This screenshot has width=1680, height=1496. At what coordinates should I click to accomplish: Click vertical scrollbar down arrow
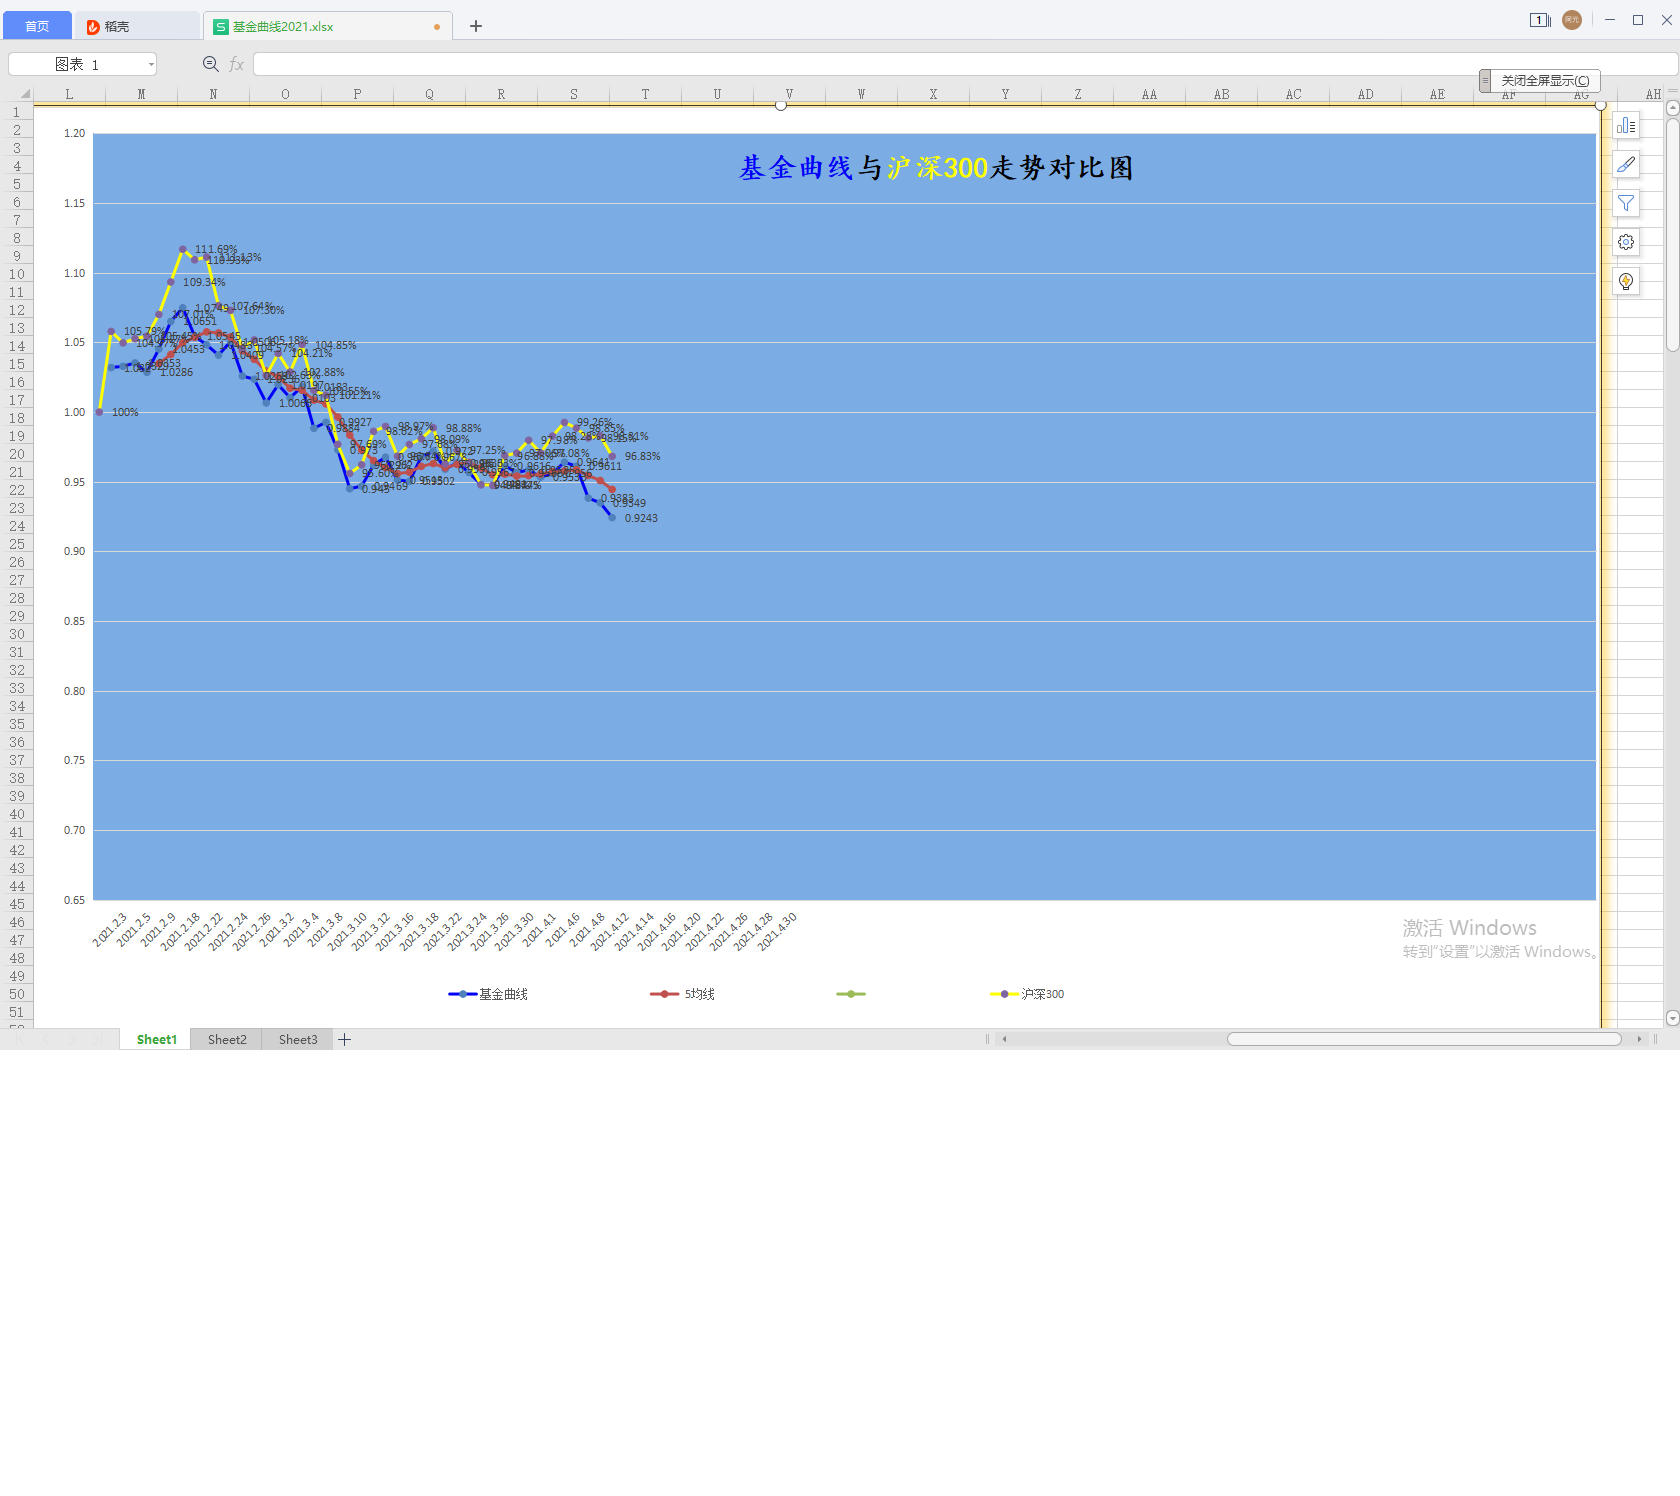pyautogui.click(x=1672, y=1018)
